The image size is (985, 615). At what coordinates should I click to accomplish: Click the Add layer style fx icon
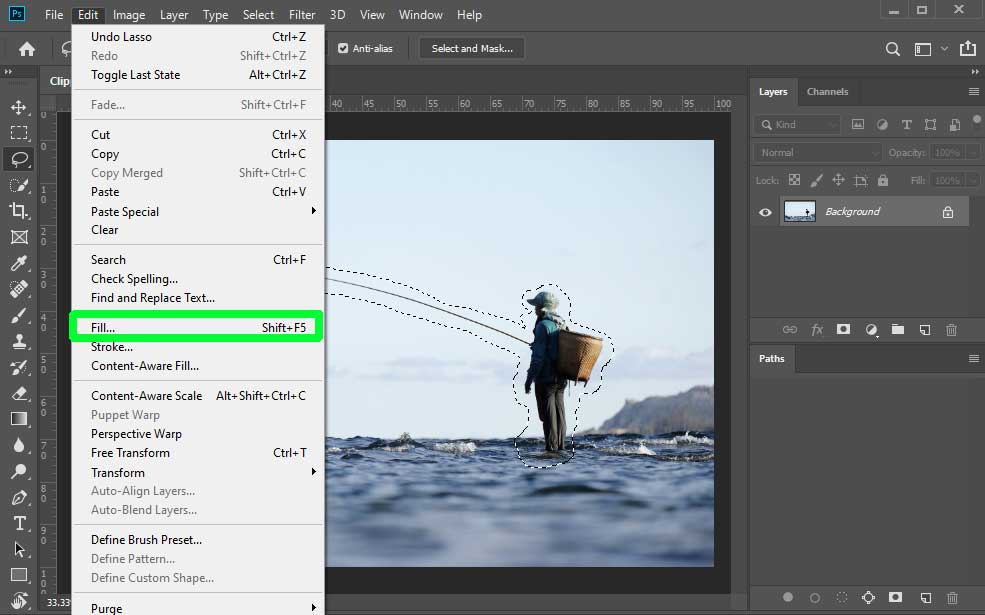[x=817, y=329]
